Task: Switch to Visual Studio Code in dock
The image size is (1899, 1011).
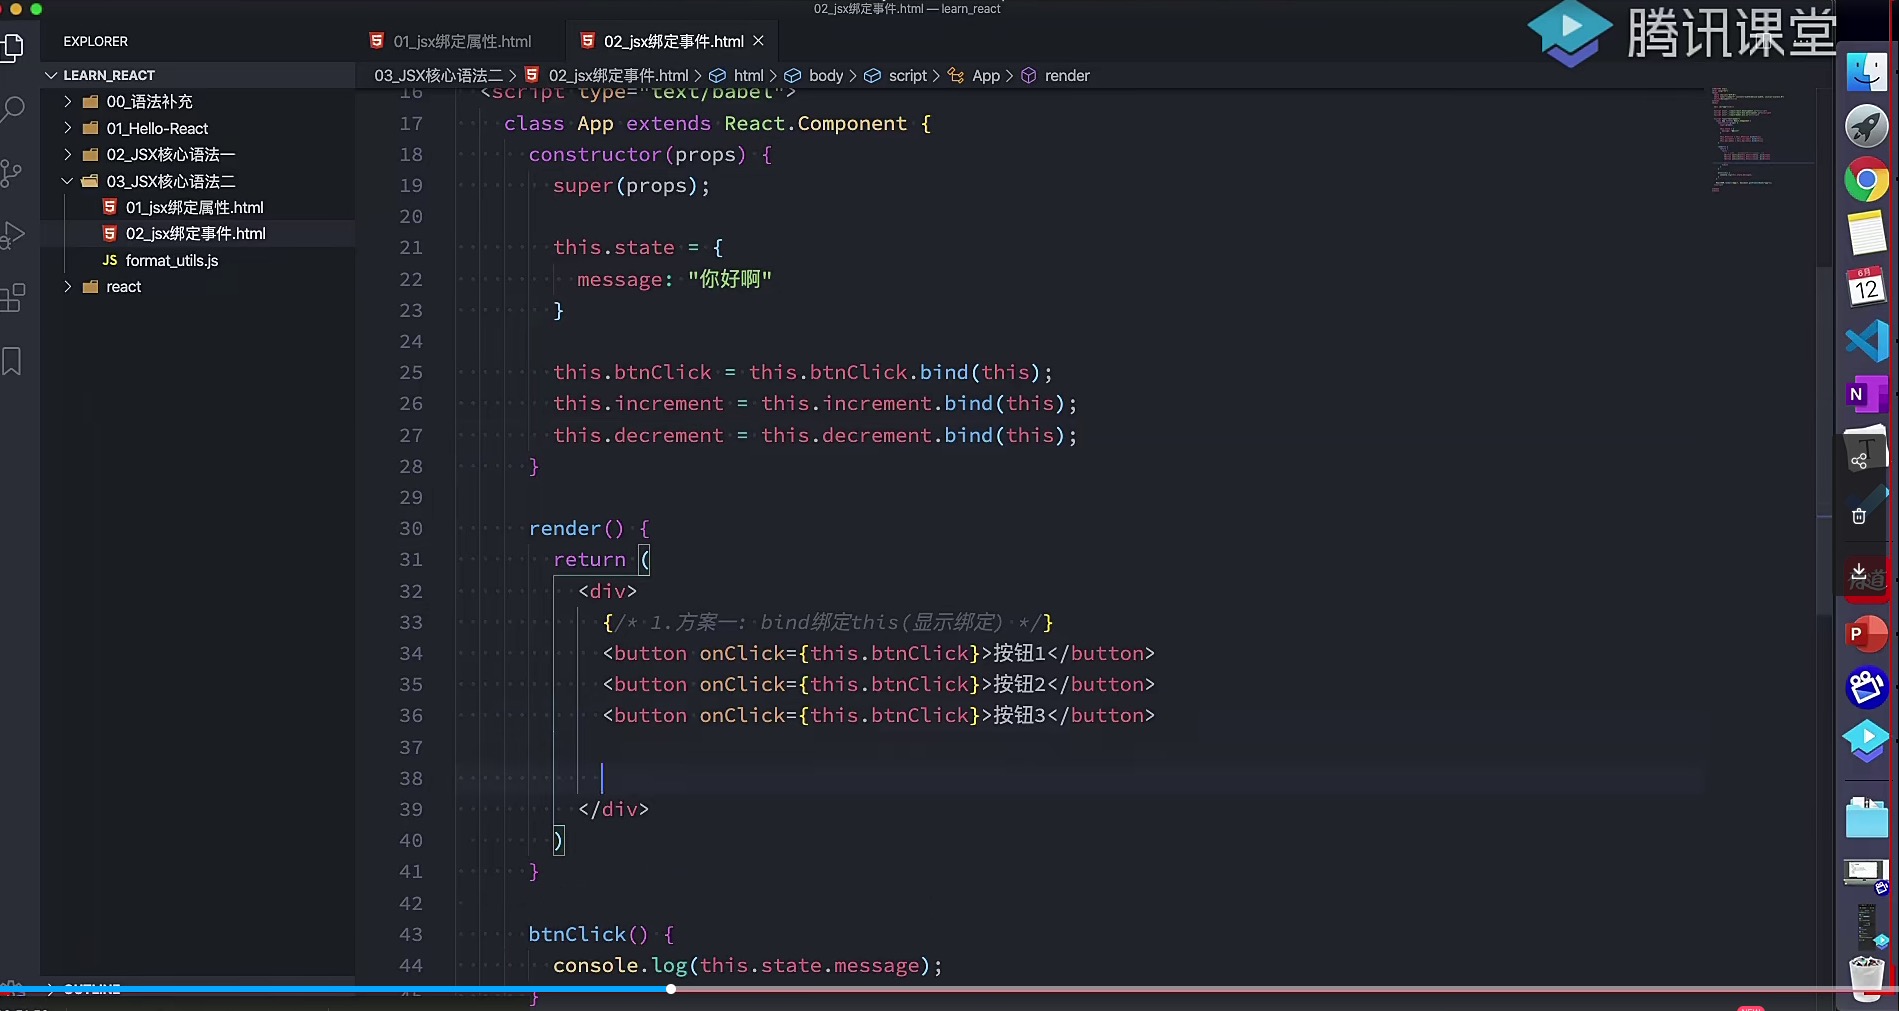Action: coord(1866,341)
